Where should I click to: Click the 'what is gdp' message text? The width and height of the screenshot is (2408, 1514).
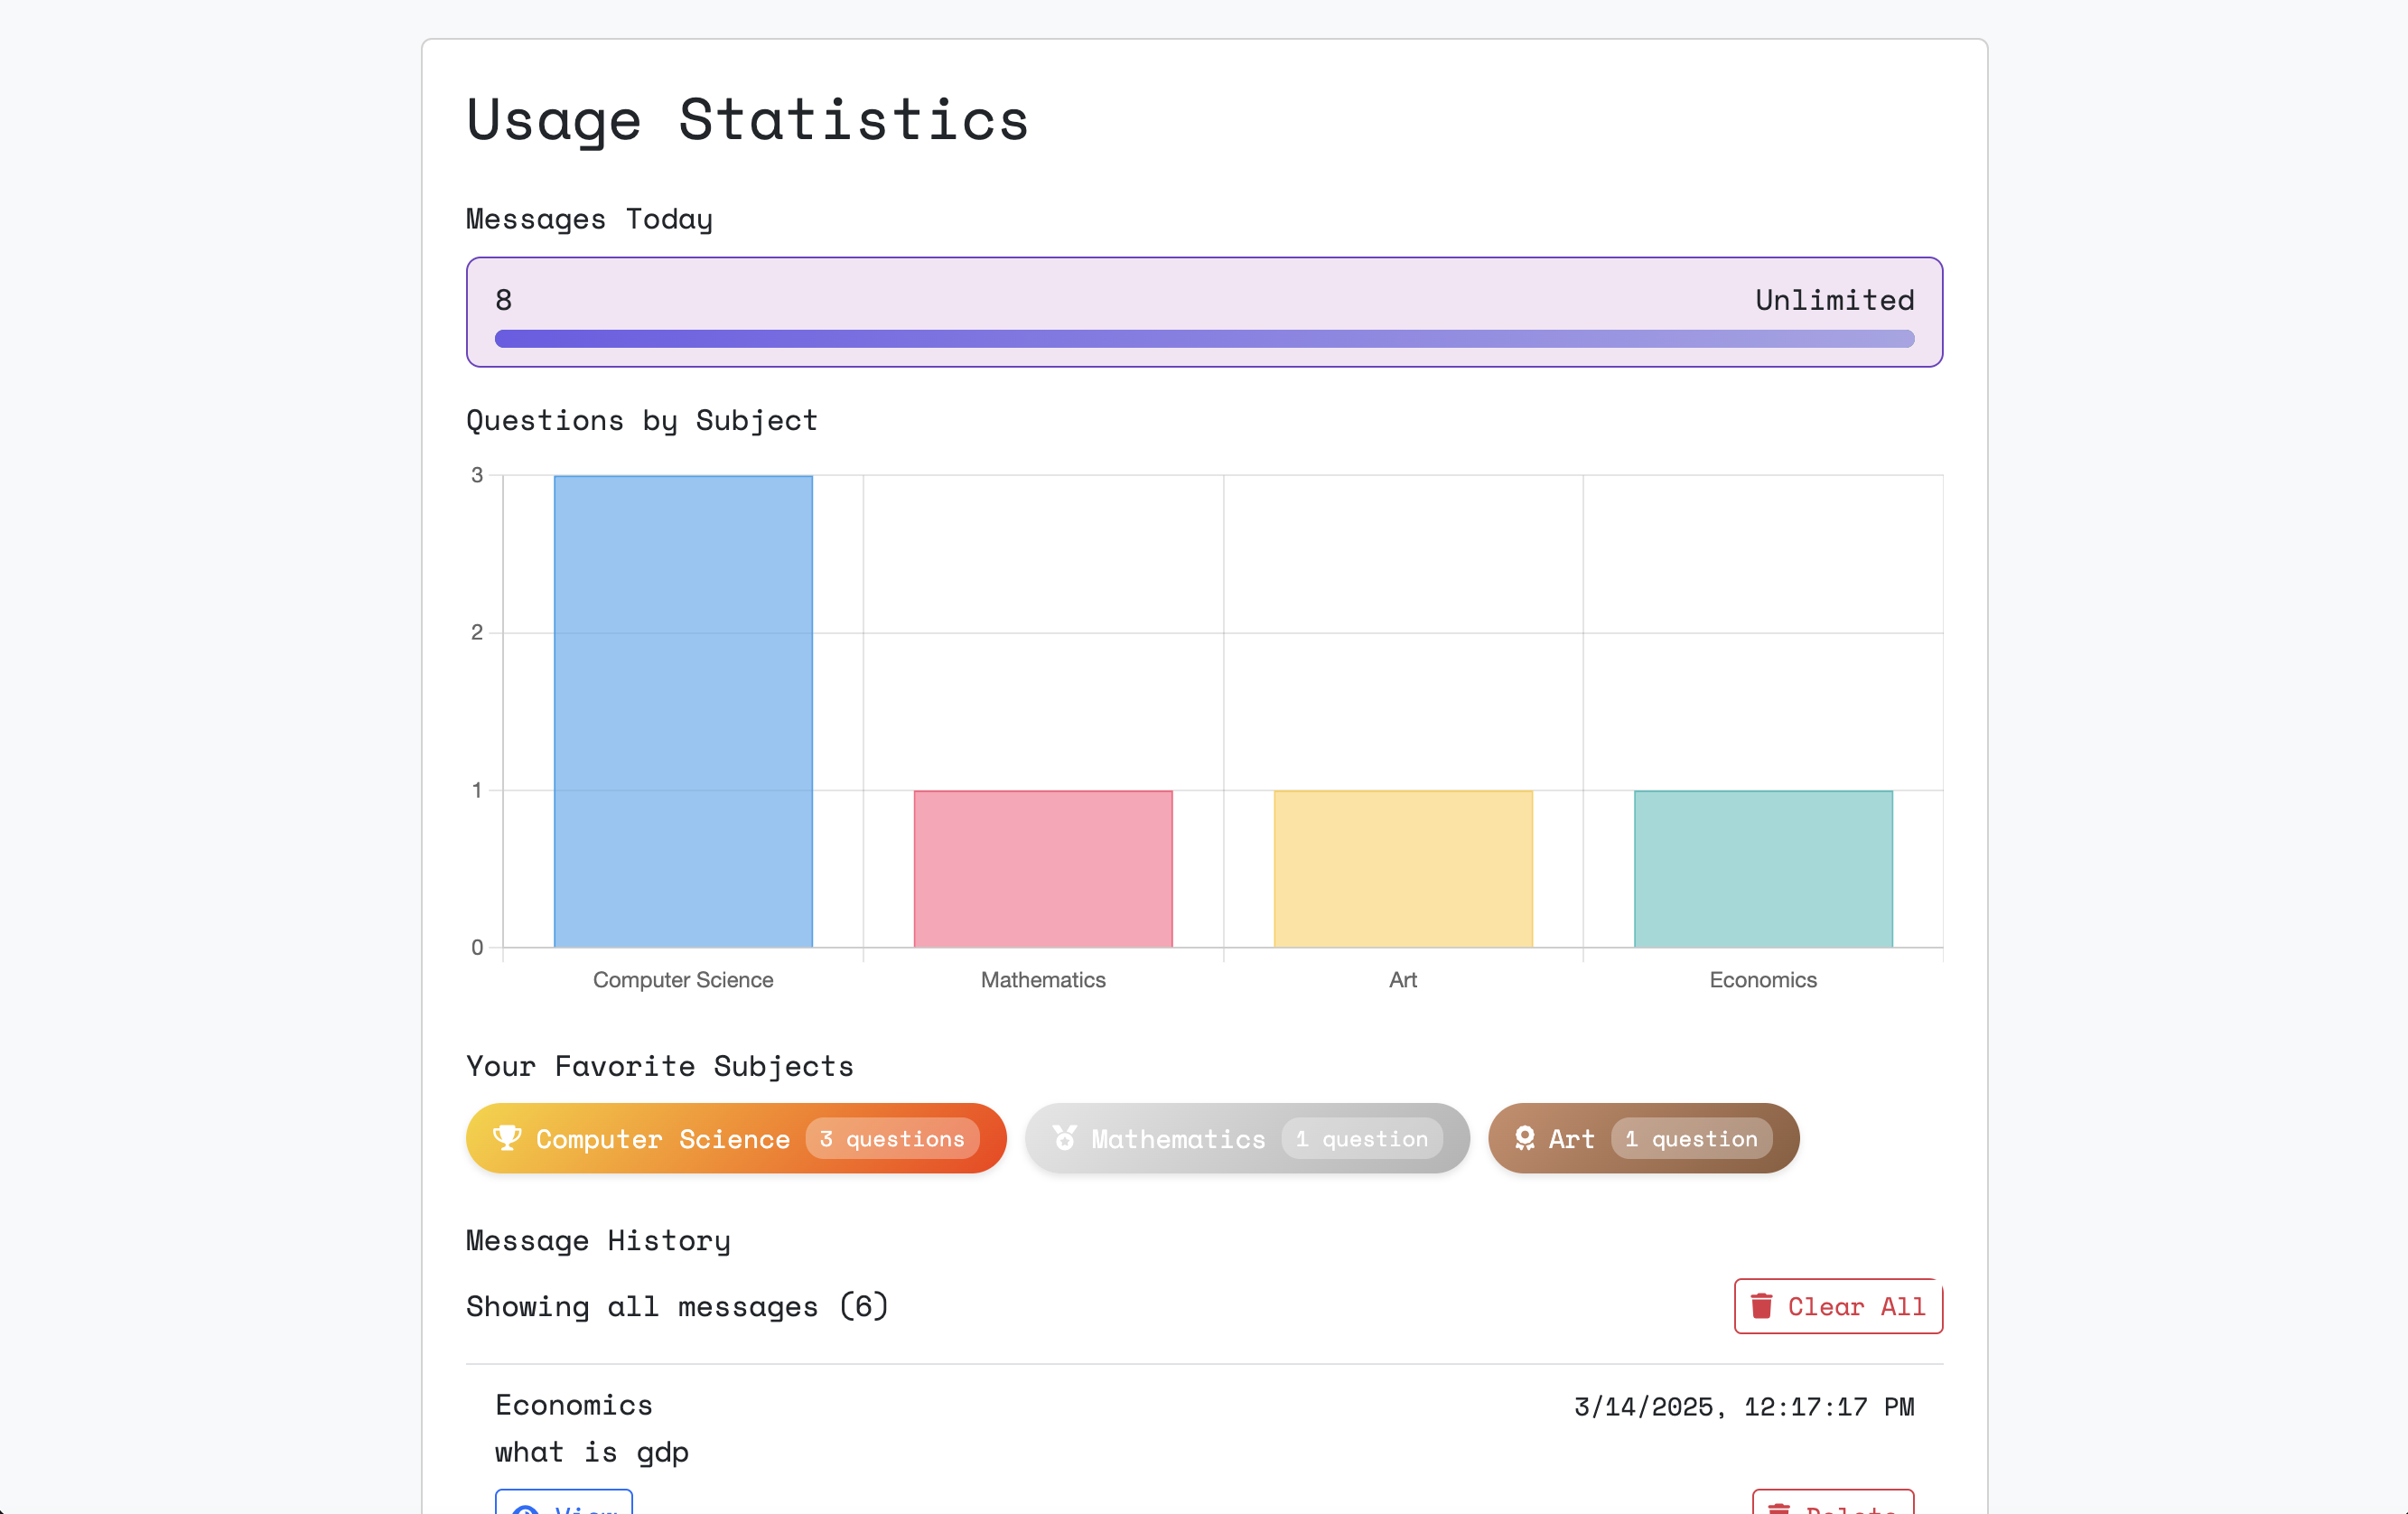(x=591, y=1451)
